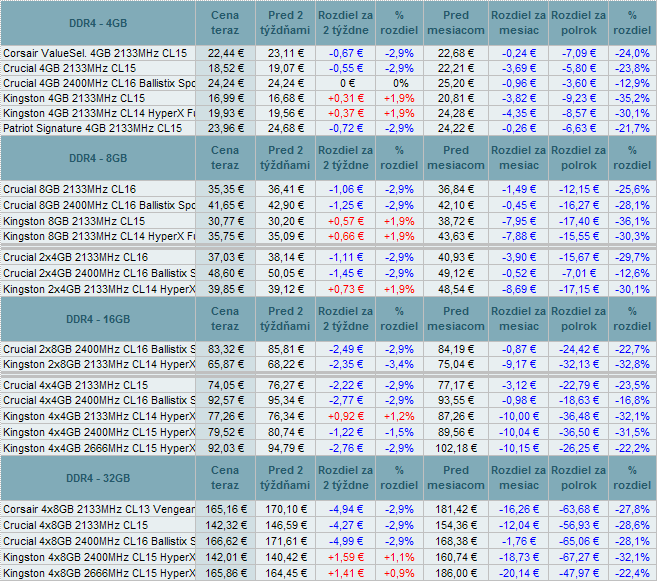657x581 pixels.
Task: Click the red '+0,57 €' difference cell
Action: [x=346, y=221]
